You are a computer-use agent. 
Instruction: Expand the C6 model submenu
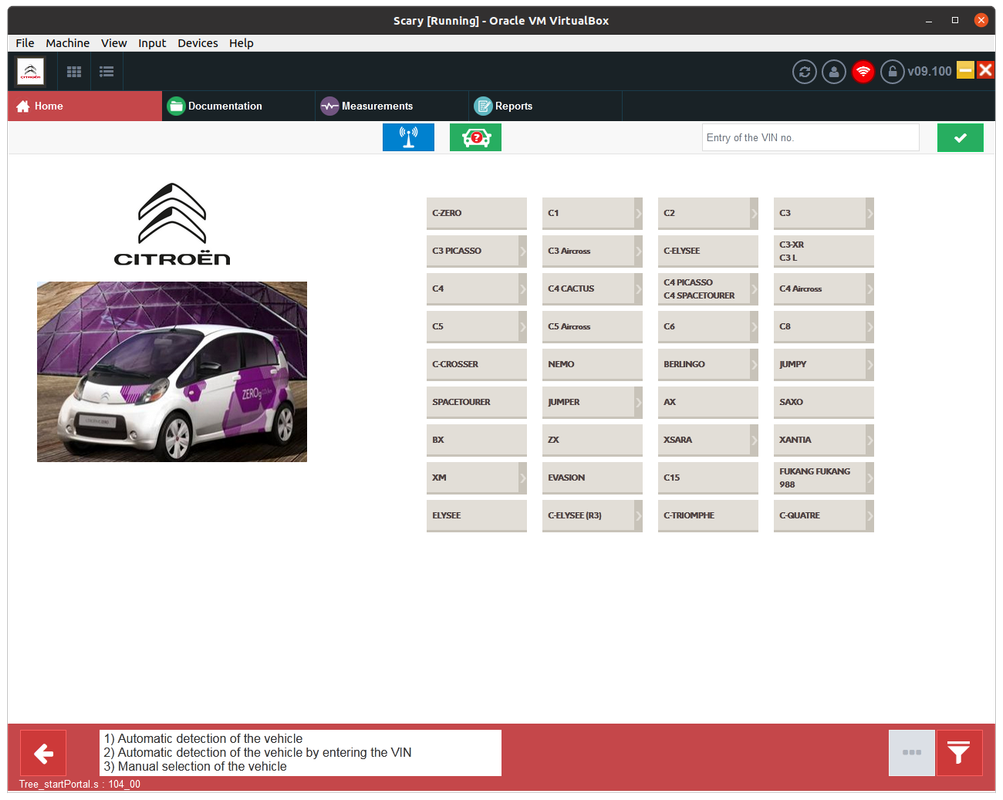pyautogui.click(x=754, y=326)
